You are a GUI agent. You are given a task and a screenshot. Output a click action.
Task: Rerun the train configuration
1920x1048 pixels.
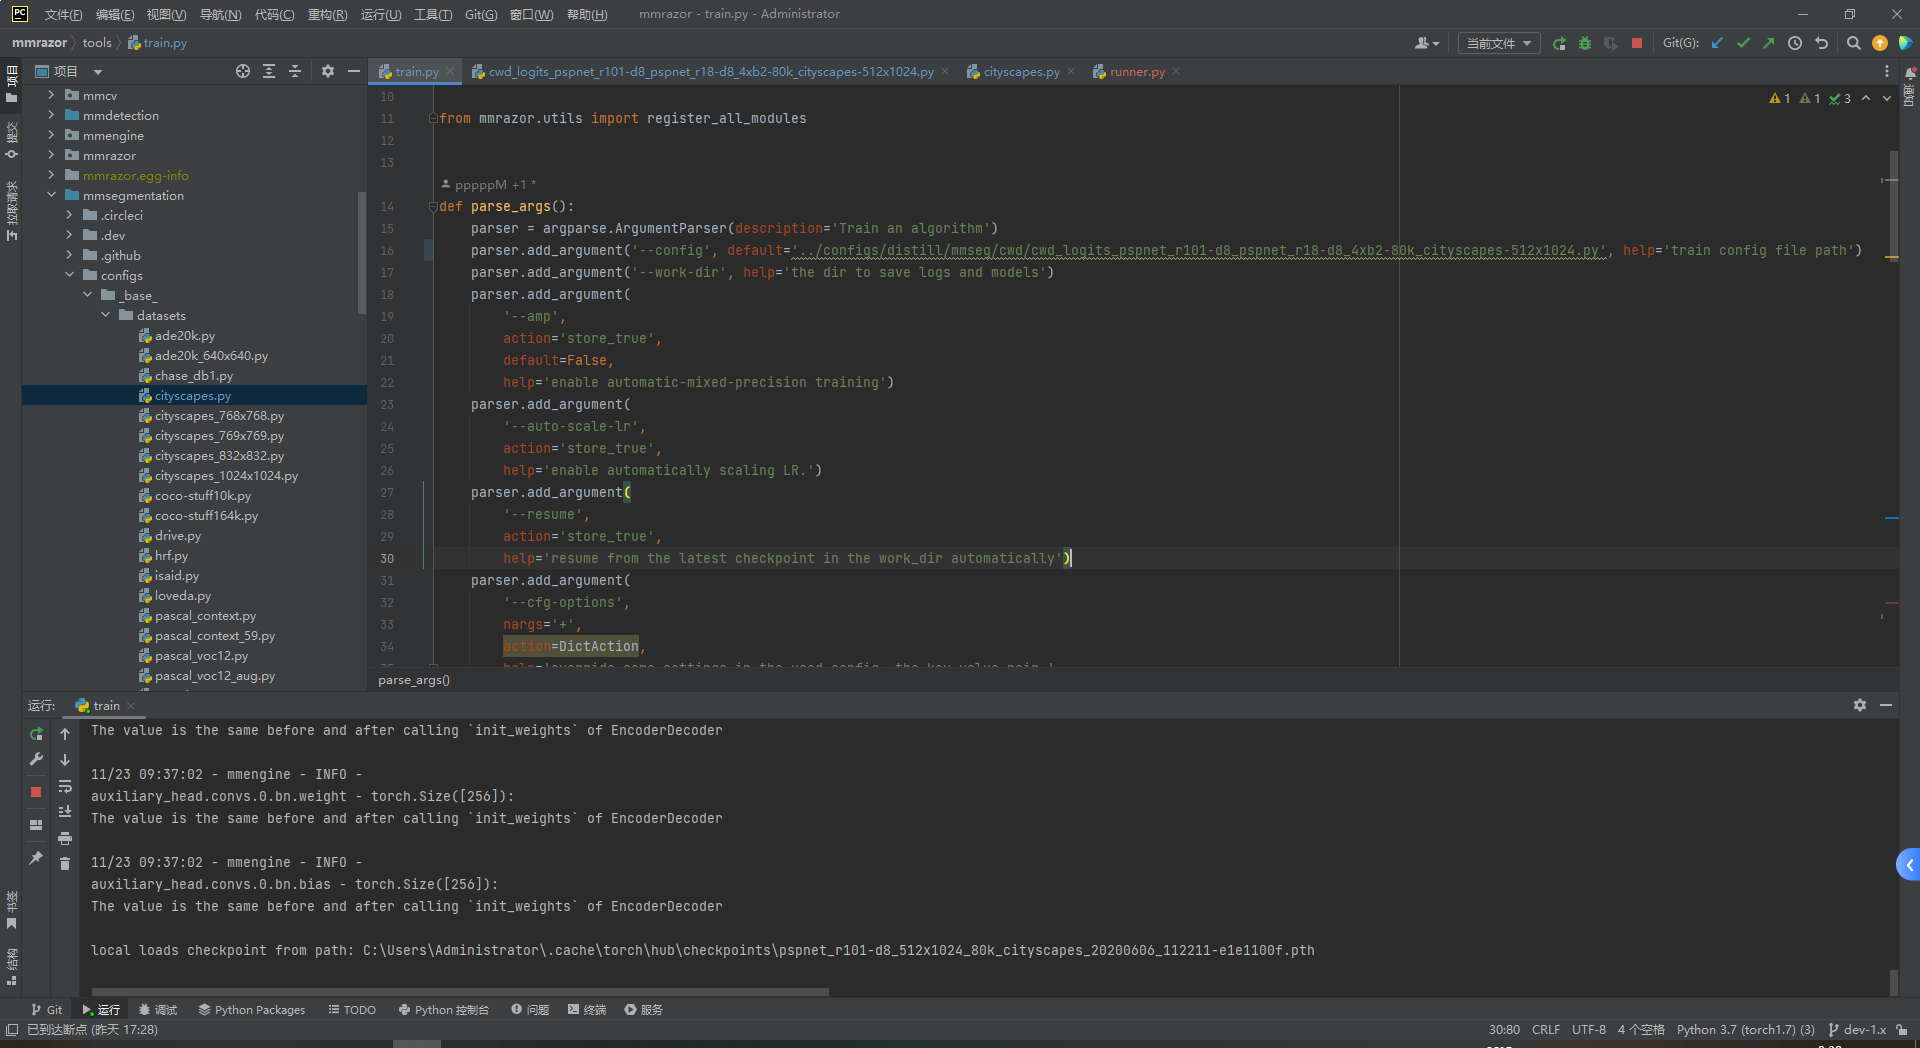(36, 733)
